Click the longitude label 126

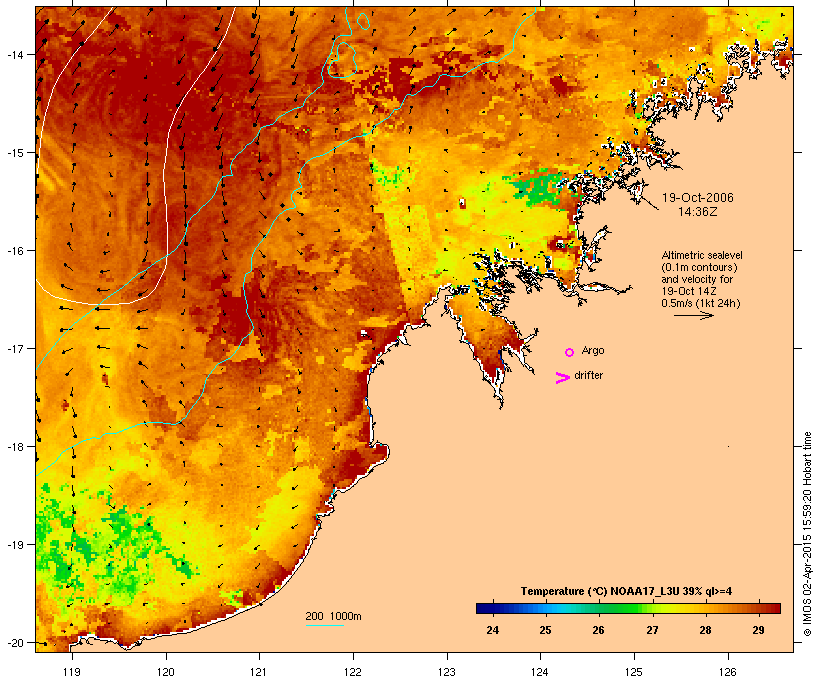(727, 672)
